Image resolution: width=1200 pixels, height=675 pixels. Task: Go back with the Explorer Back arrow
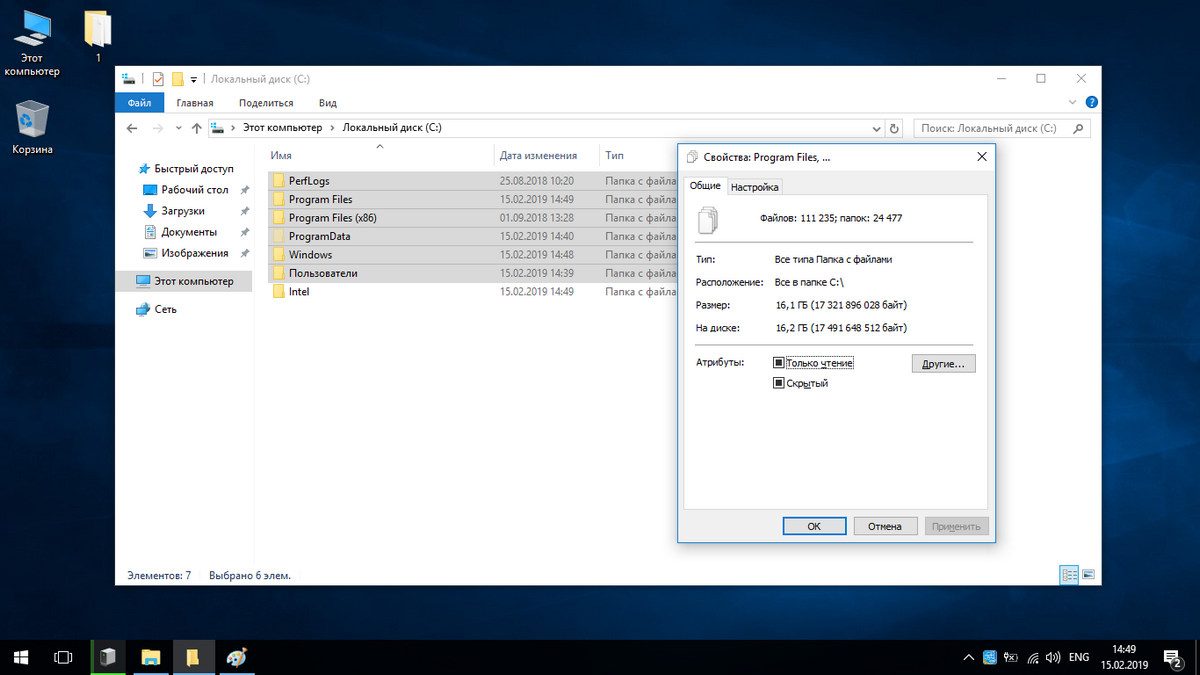(x=132, y=128)
